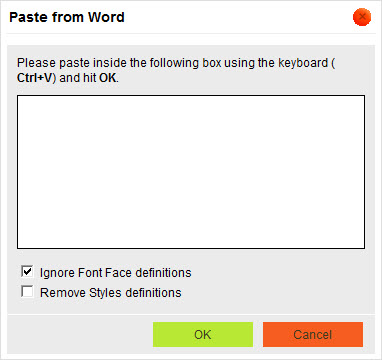The height and width of the screenshot is (360, 382).
Task: Click the Remove Styles definitions label
Action: 111,293
